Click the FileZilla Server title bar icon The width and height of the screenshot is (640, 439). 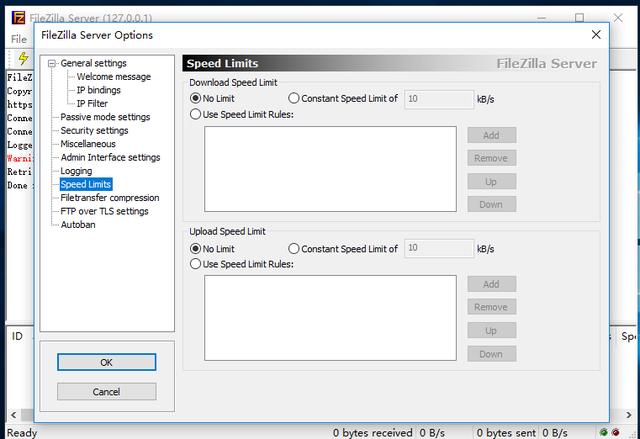tap(18, 18)
